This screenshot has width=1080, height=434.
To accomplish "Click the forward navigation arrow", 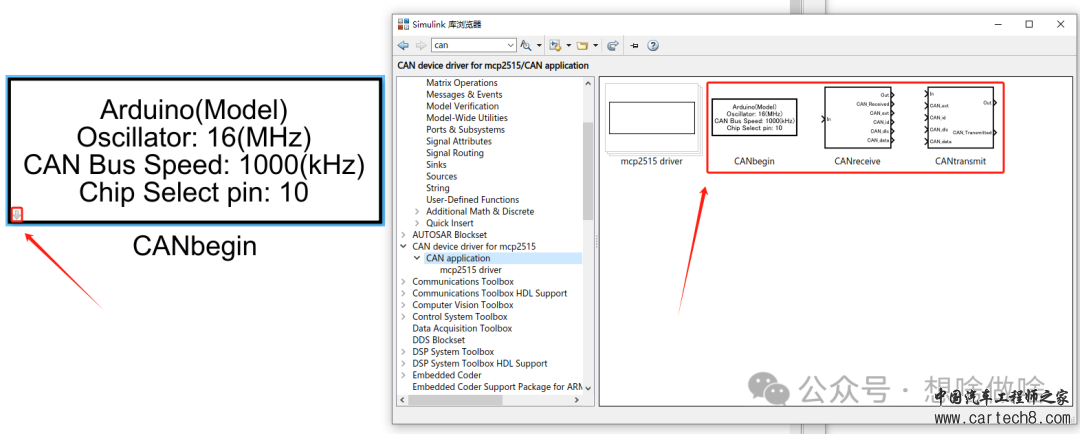I will (420, 45).
